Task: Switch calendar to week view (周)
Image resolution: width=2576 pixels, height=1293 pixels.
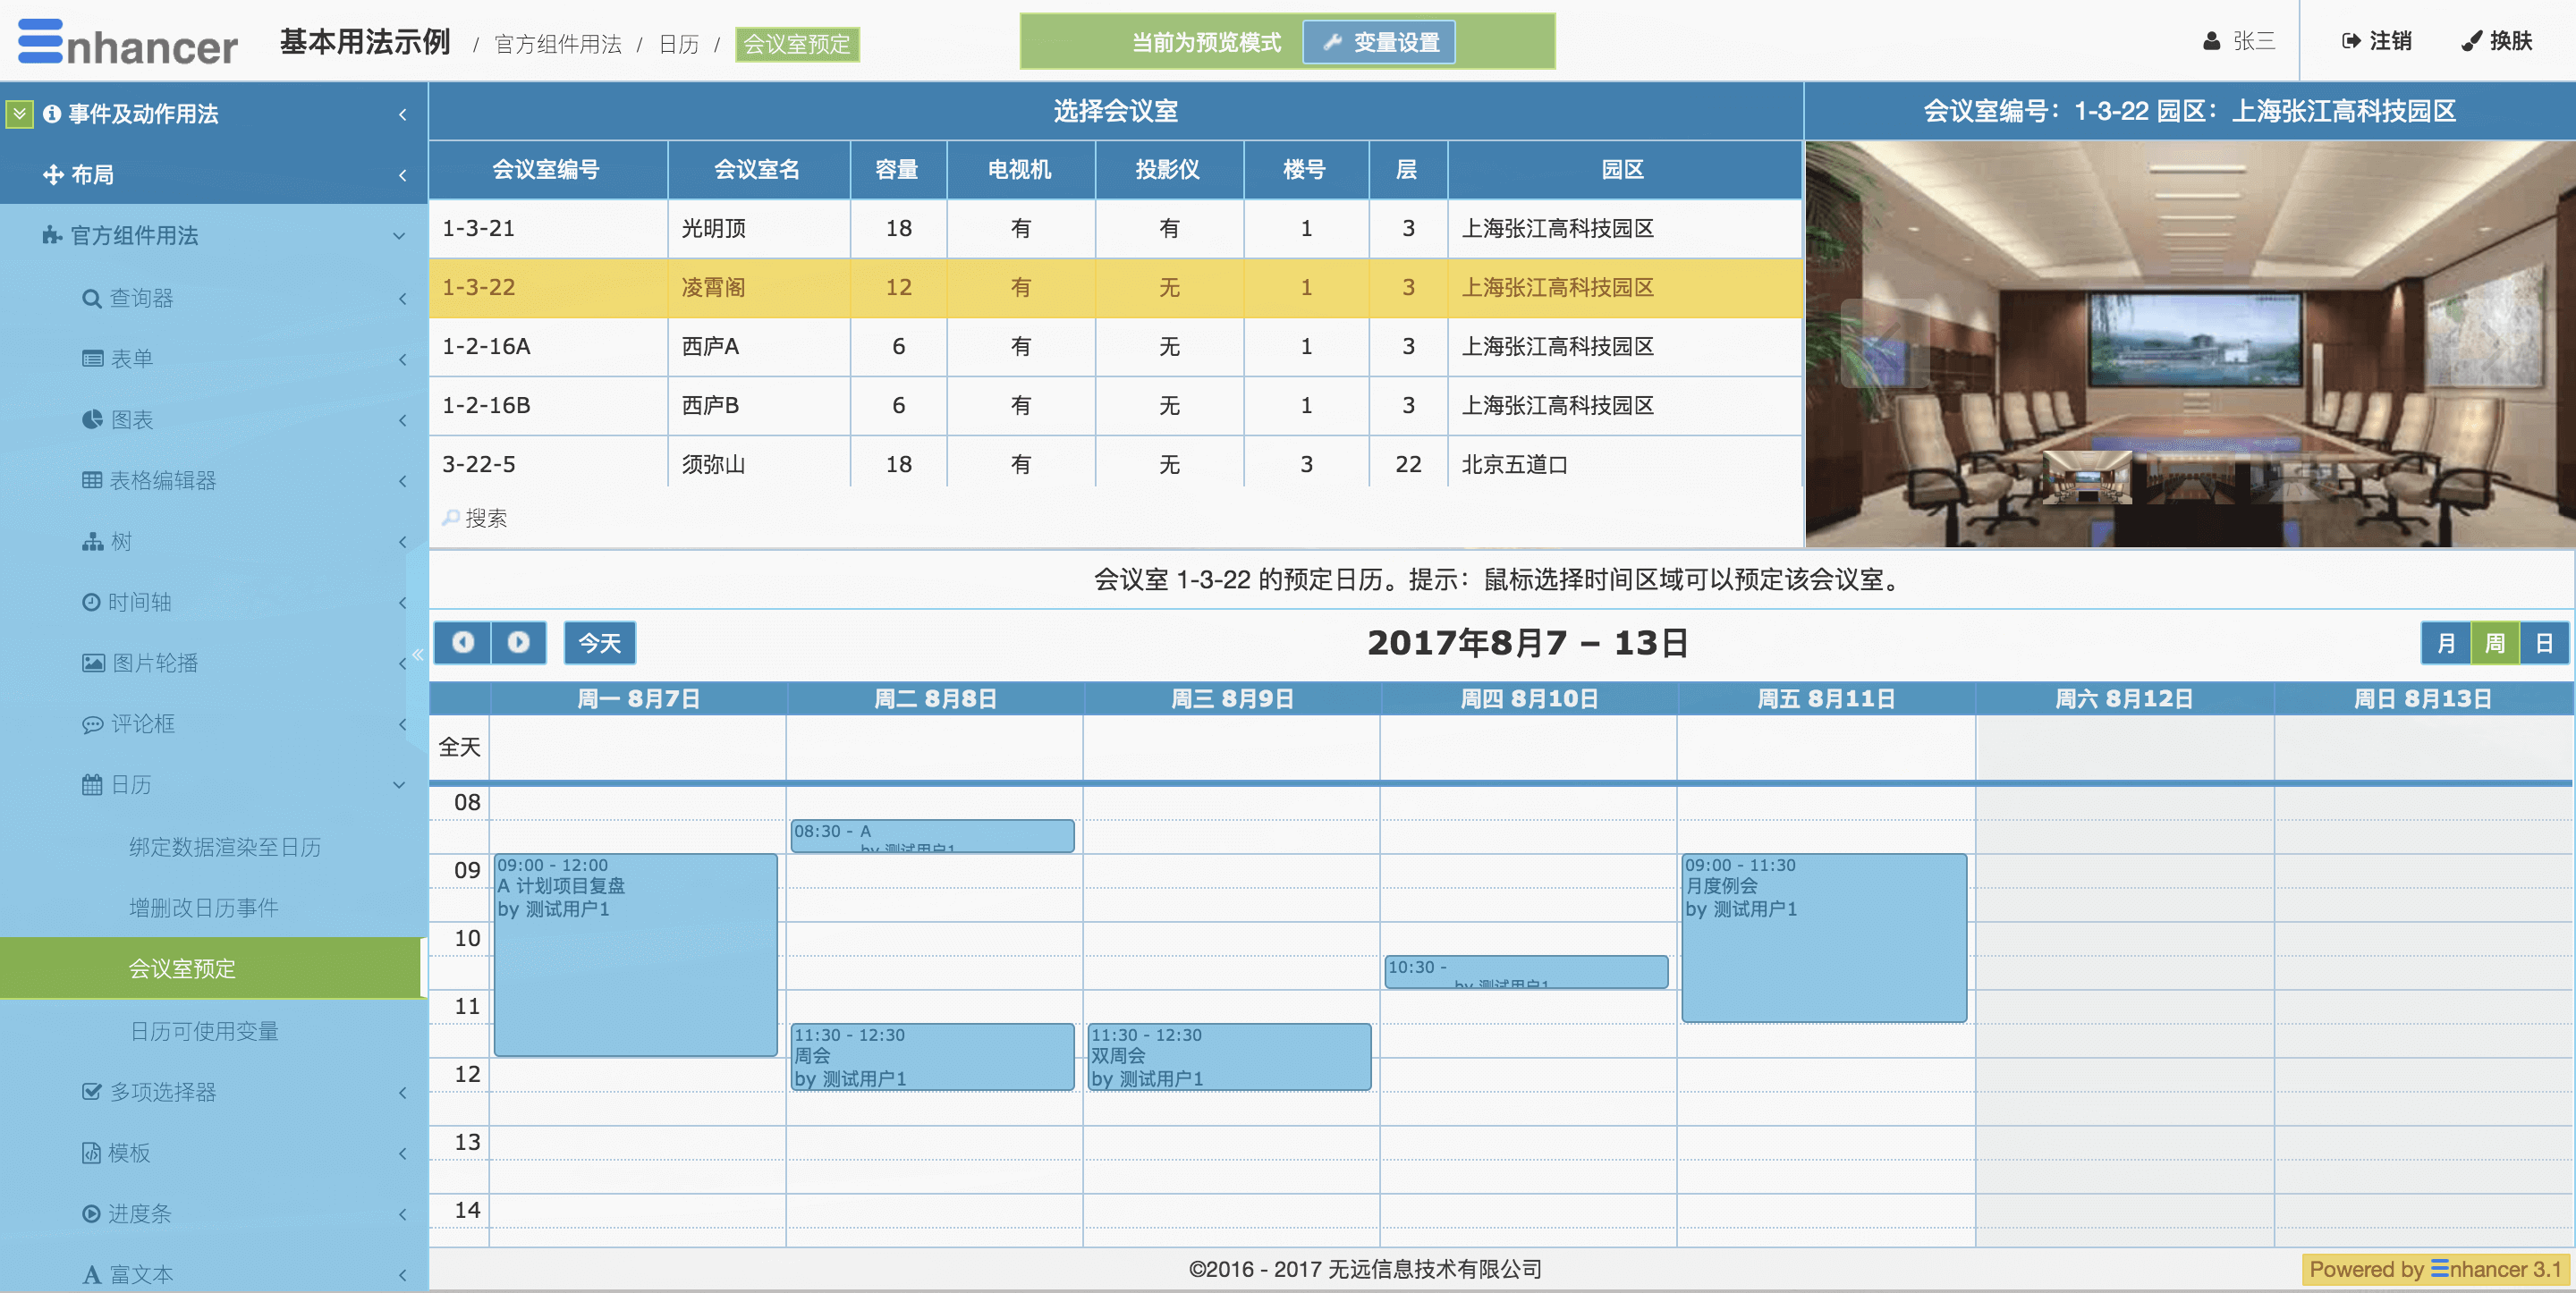Action: (x=2495, y=643)
